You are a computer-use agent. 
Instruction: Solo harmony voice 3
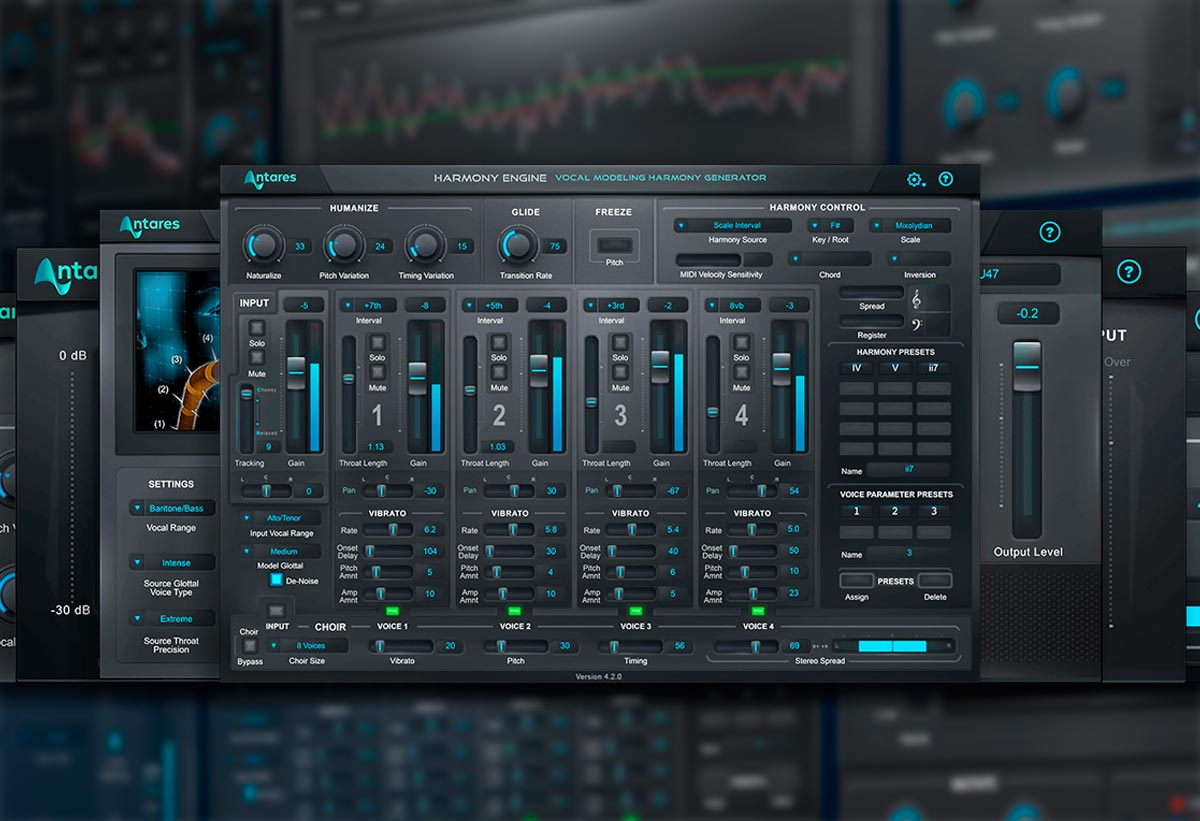point(620,341)
